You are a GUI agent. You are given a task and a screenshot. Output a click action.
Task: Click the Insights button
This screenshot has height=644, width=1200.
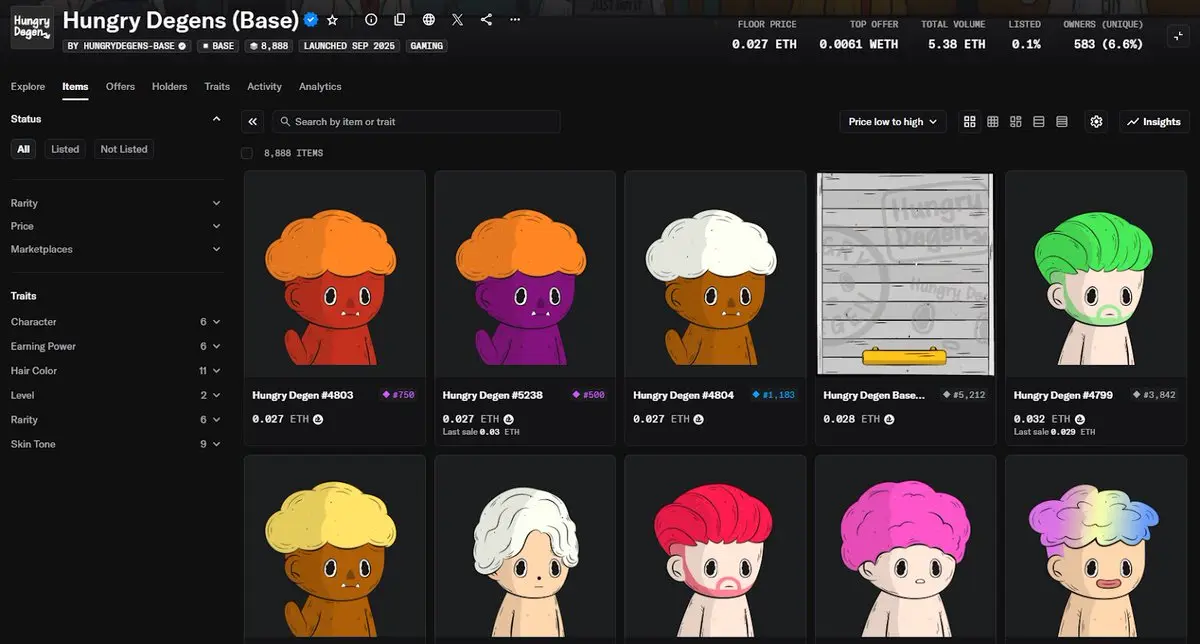coord(1153,122)
